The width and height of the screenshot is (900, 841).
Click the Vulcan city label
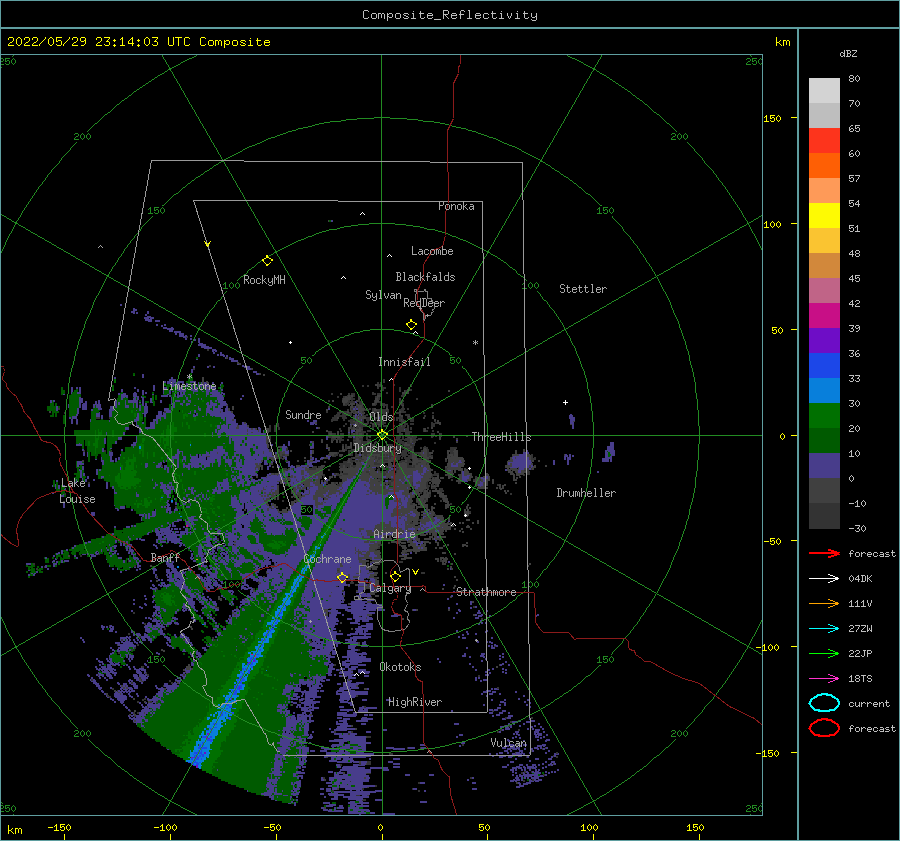(508, 742)
